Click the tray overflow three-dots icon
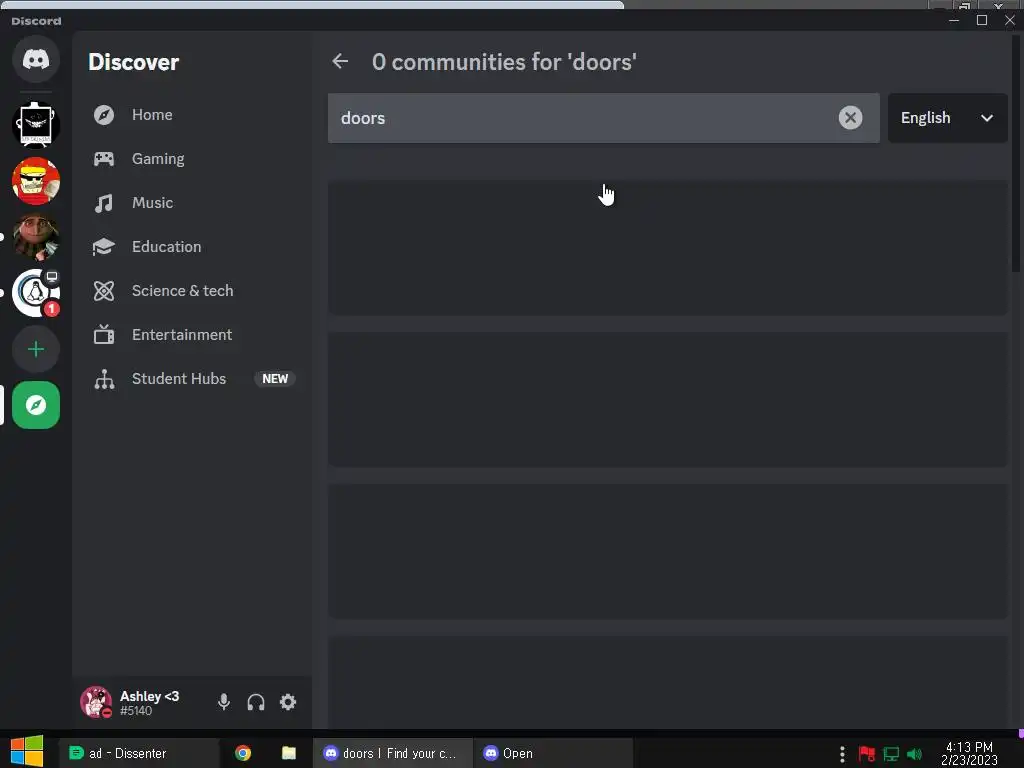The image size is (1024, 768). (842, 754)
